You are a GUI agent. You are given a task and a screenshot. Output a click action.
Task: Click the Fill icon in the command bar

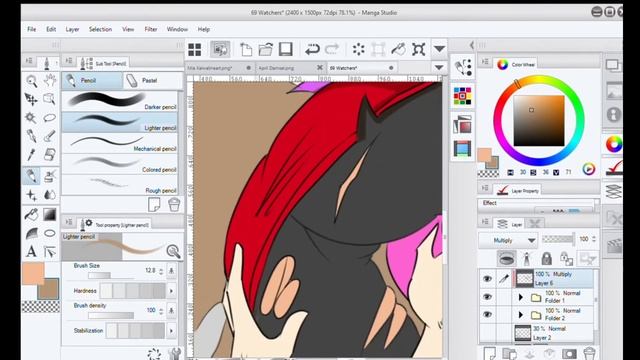[398, 49]
